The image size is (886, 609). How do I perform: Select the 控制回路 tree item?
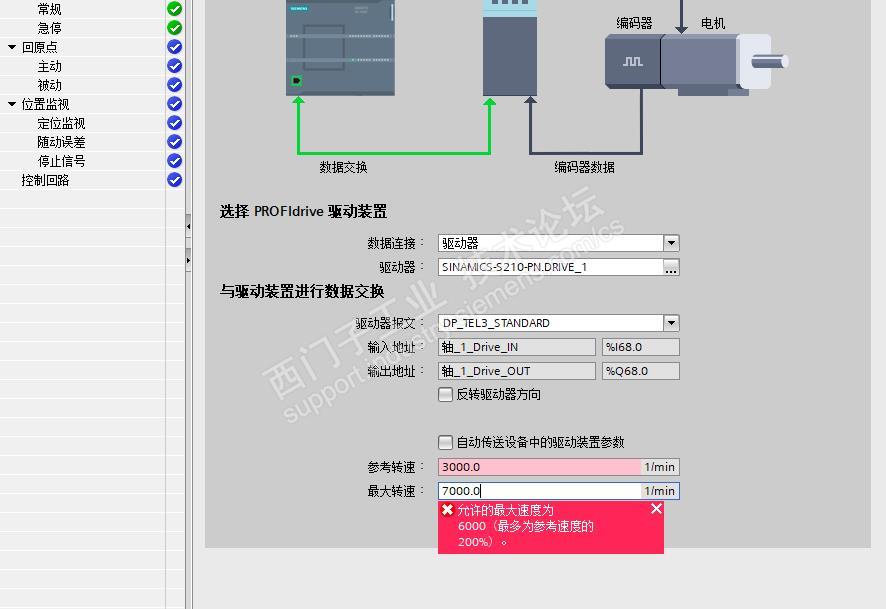click(45, 180)
